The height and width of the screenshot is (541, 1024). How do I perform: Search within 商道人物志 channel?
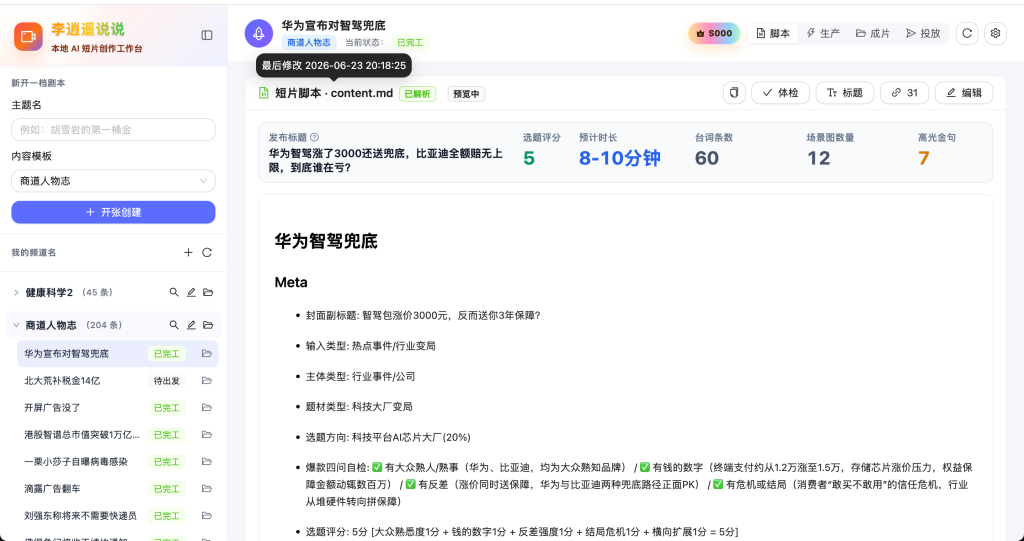[174, 325]
